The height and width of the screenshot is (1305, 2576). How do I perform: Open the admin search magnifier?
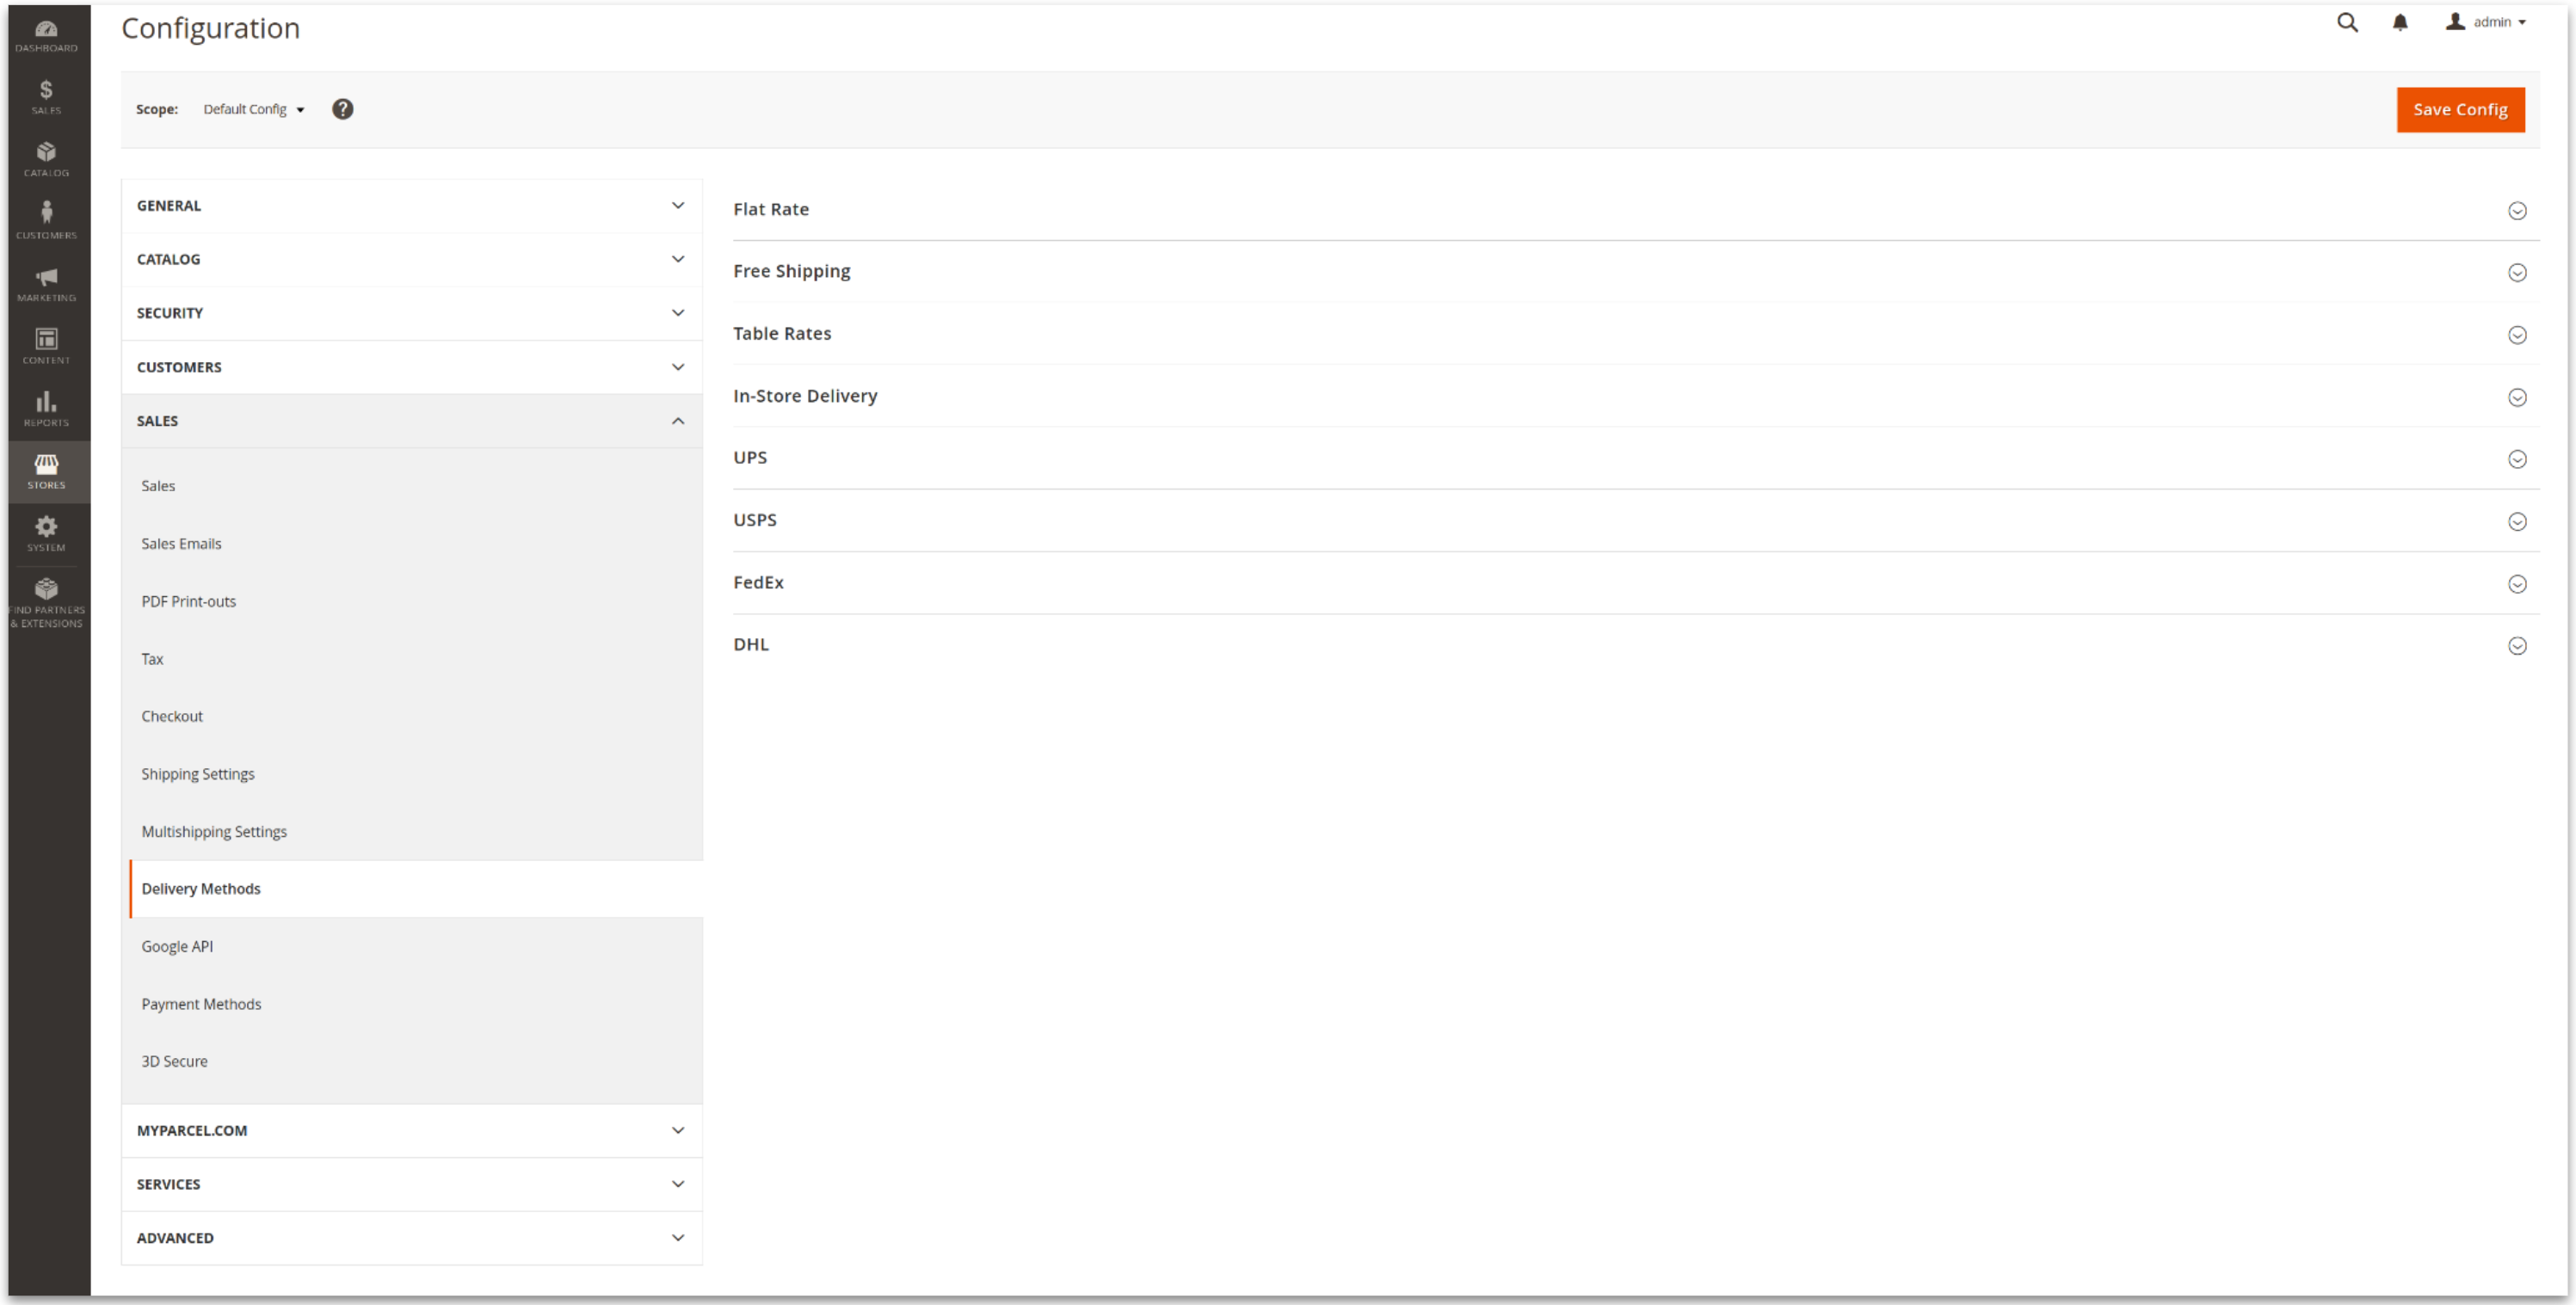(x=2347, y=22)
